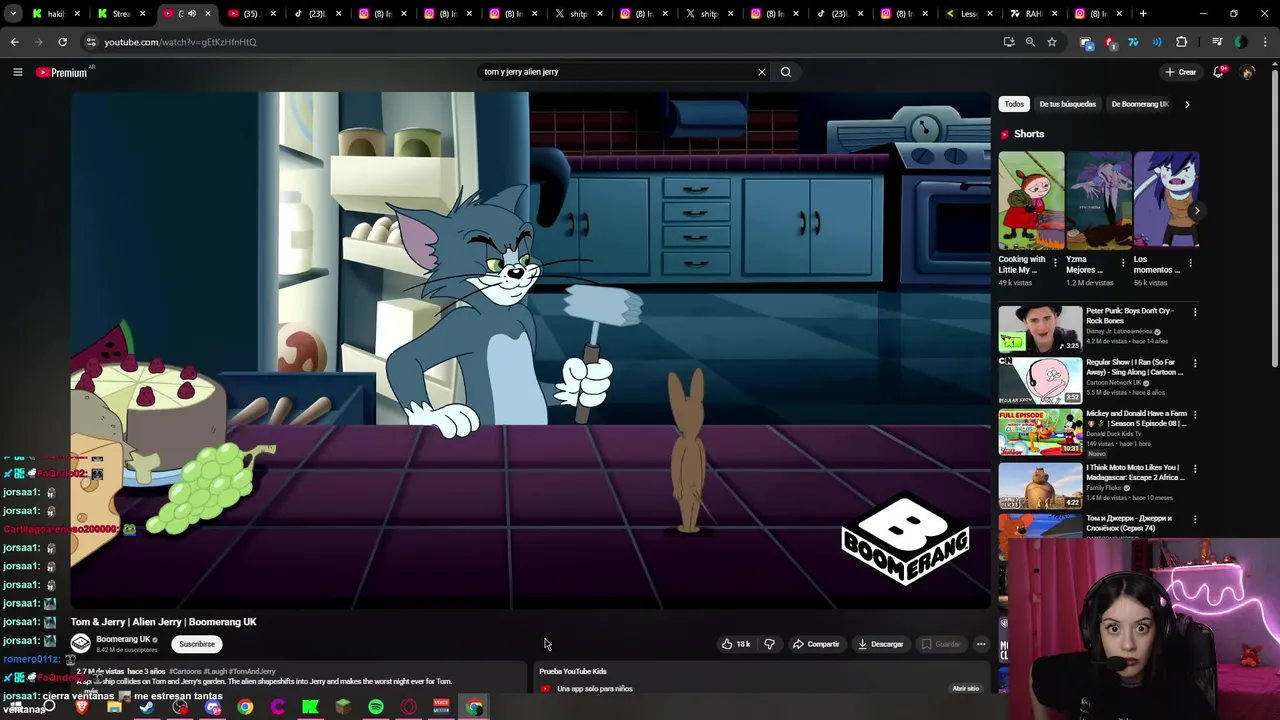Open the account avatar menu
The height and width of the screenshot is (720, 1280).
click(1247, 72)
